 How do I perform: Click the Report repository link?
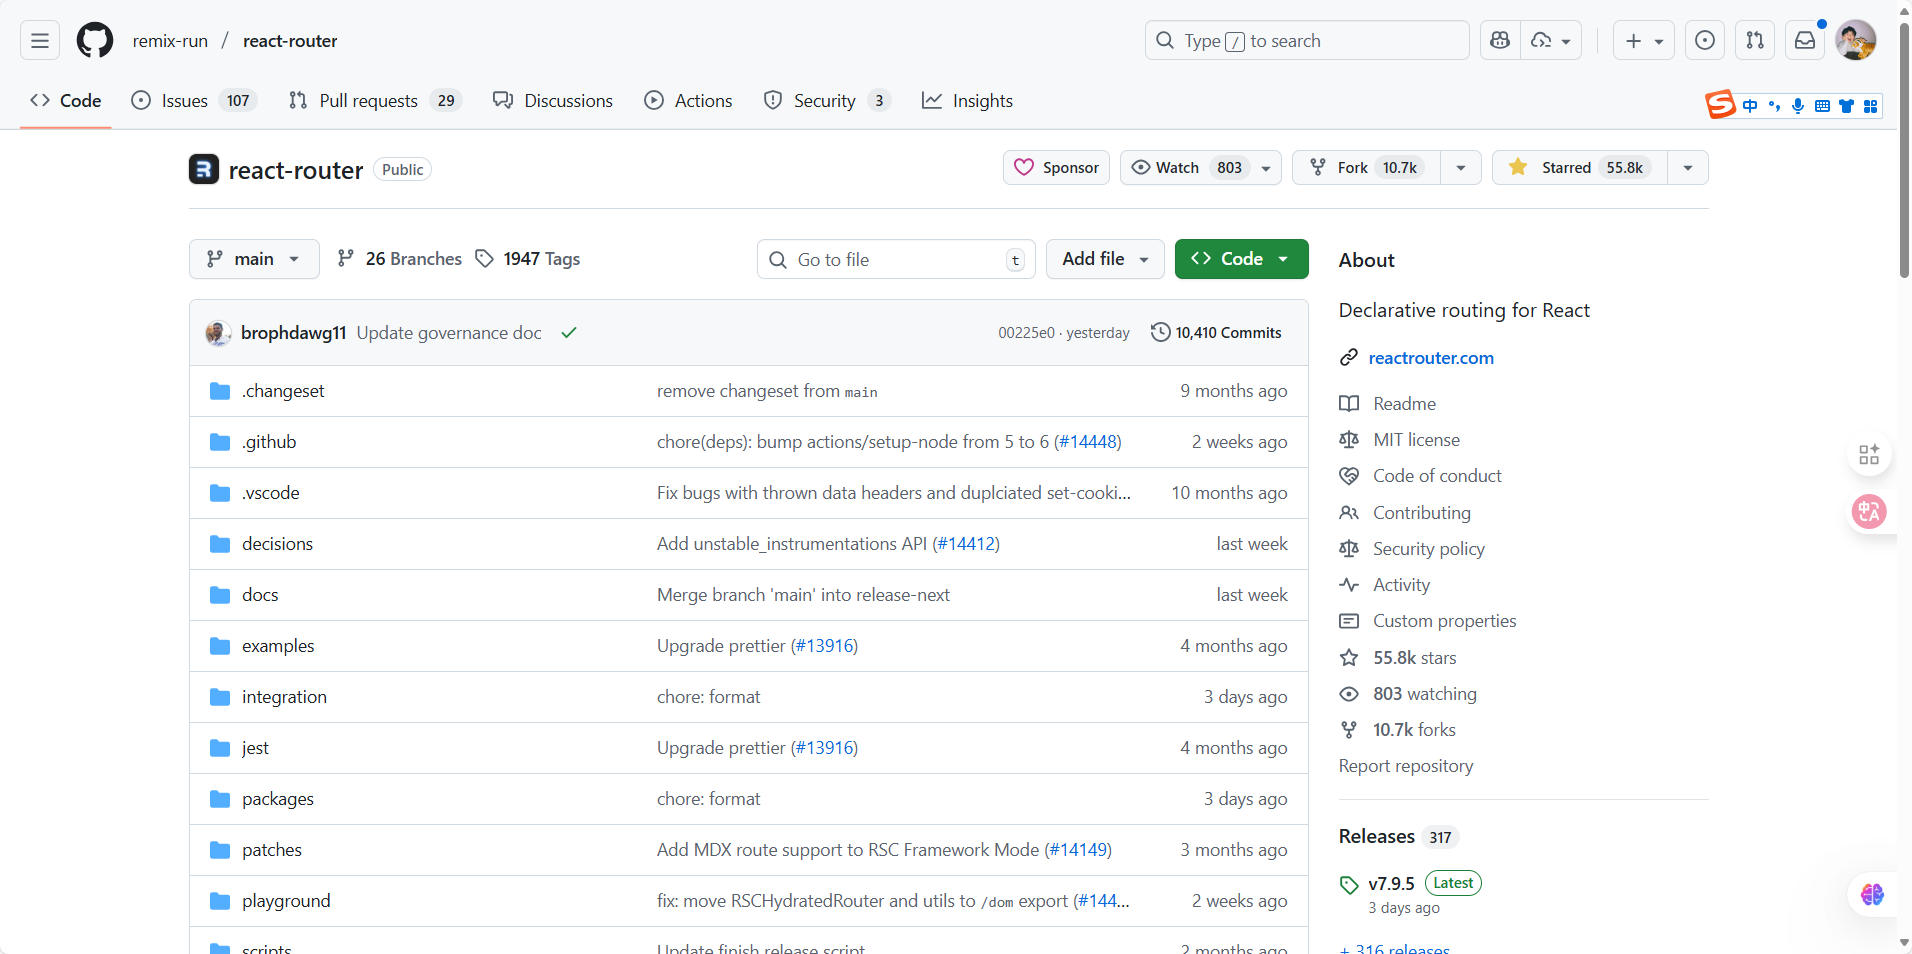click(x=1406, y=766)
